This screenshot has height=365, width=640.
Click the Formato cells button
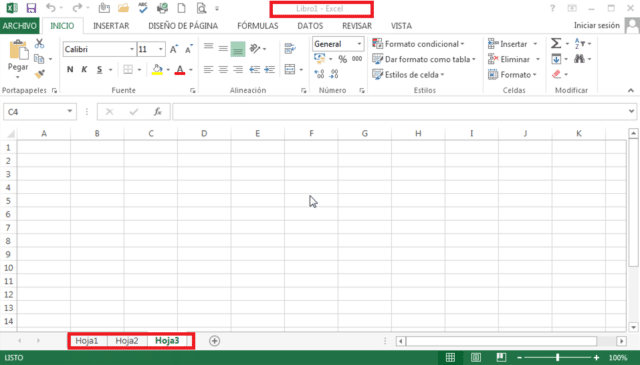tap(513, 75)
